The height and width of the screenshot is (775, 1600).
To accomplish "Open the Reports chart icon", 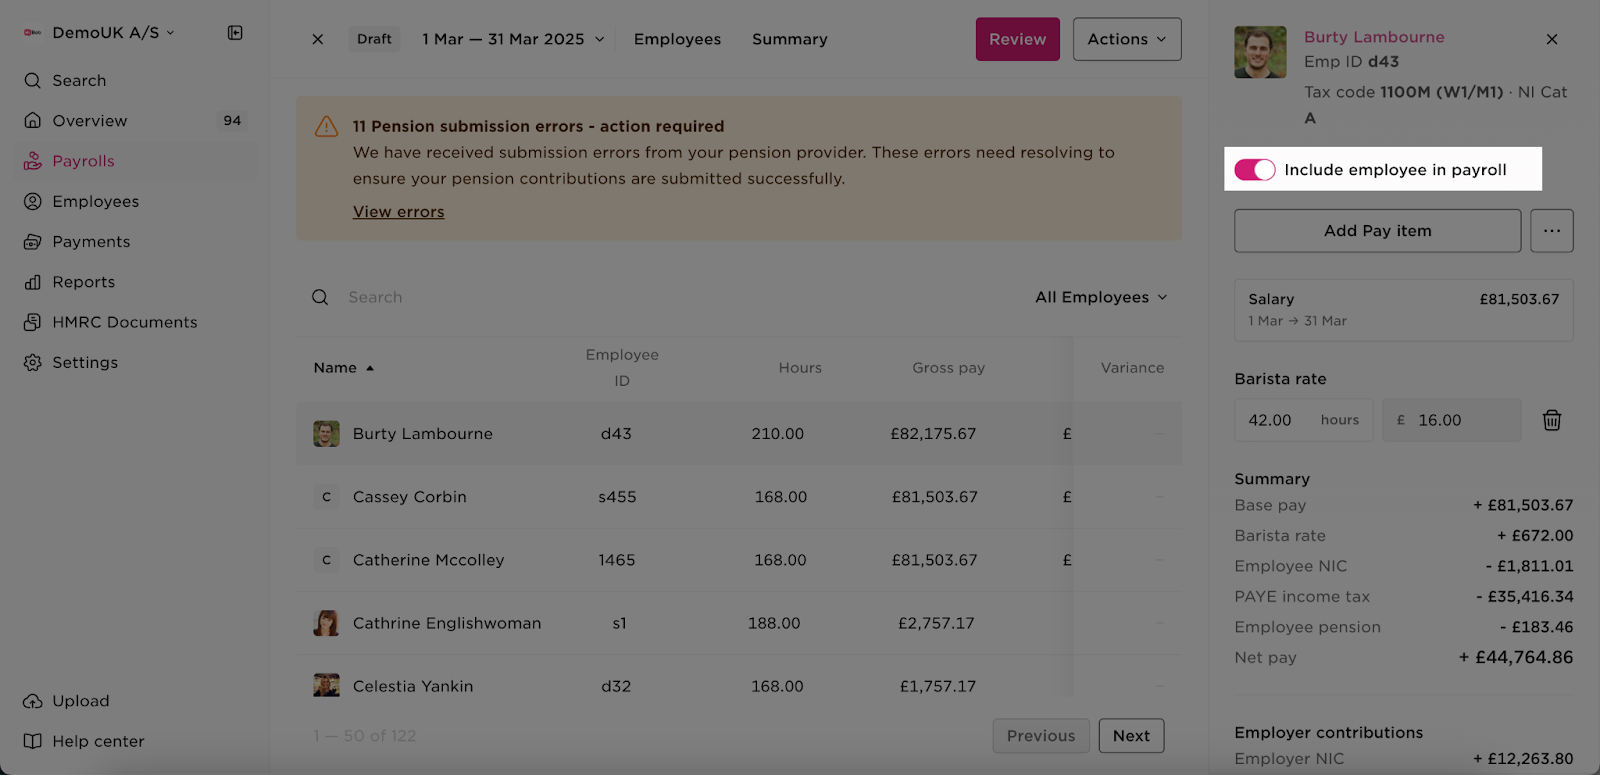I will tap(33, 282).
